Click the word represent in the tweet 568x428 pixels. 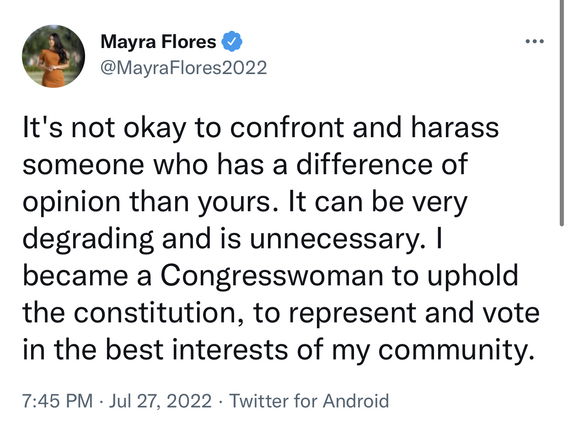pyautogui.click(x=352, y=312)
